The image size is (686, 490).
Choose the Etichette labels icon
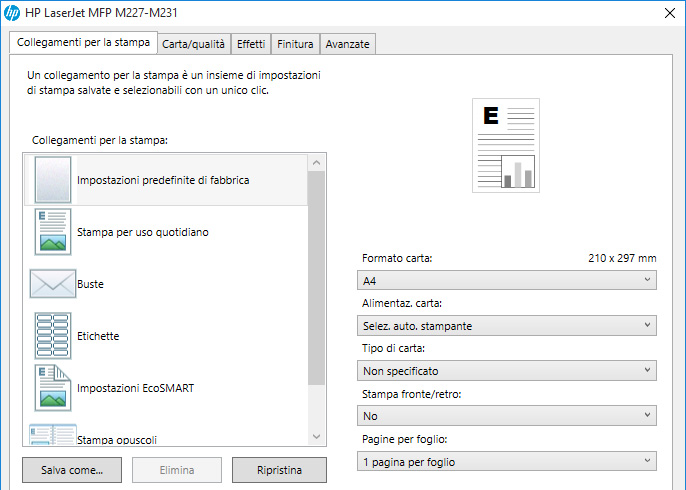tap(52, 336)
